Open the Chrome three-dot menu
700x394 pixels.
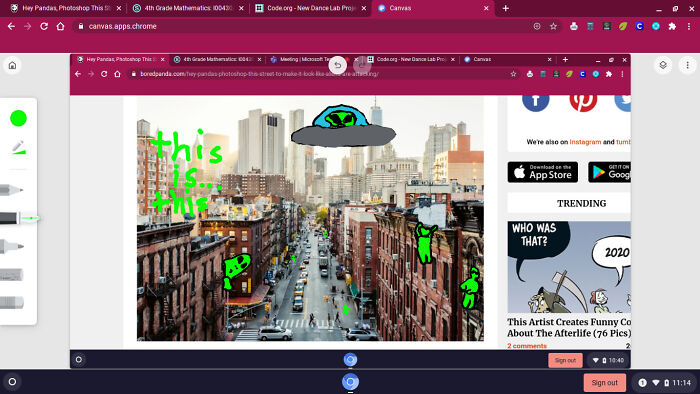[x=689, y=26]
